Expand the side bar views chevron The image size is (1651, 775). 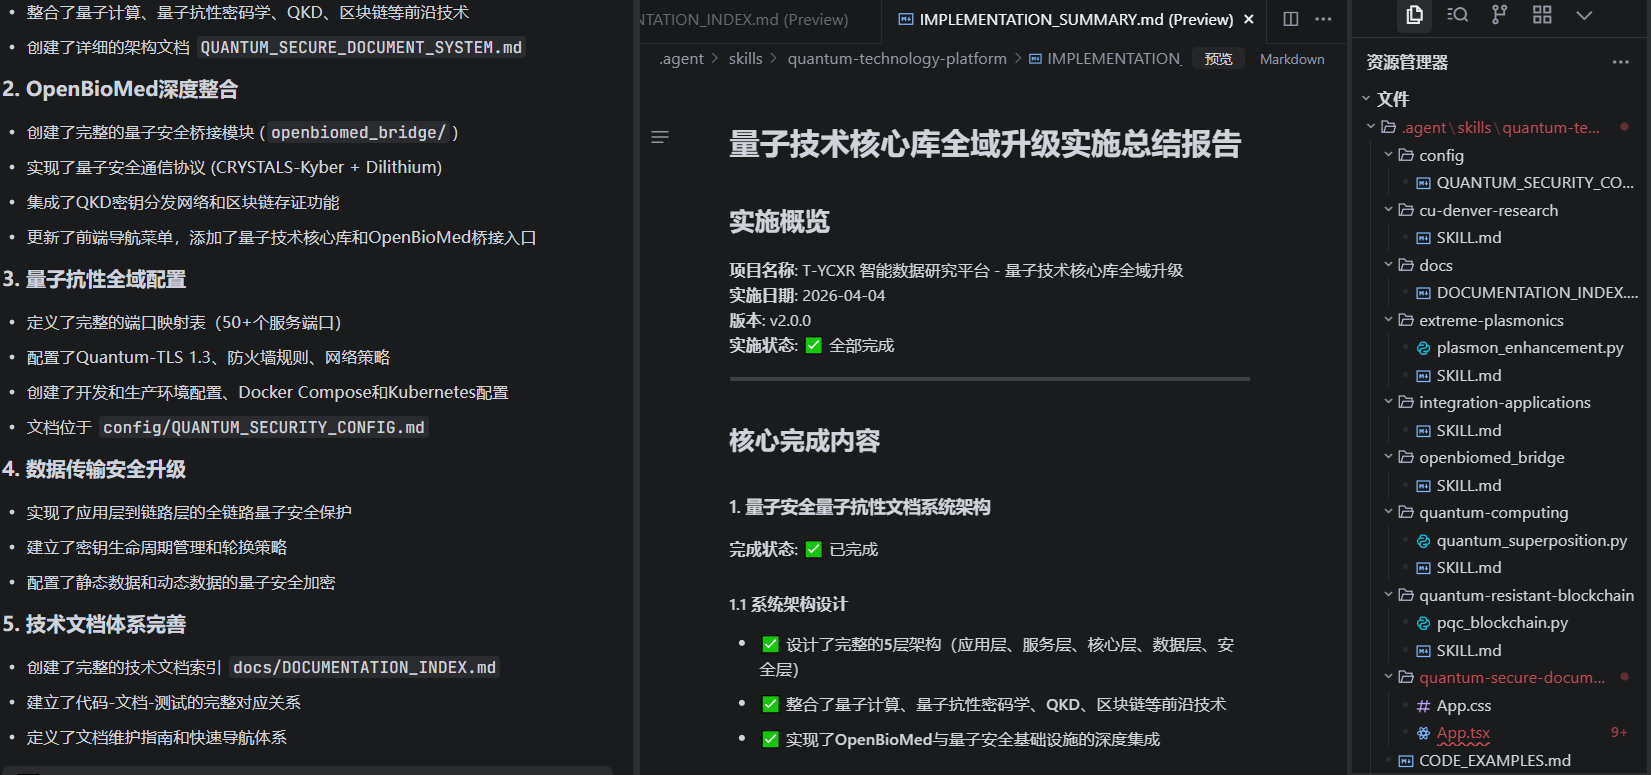tap(1584, 15)
